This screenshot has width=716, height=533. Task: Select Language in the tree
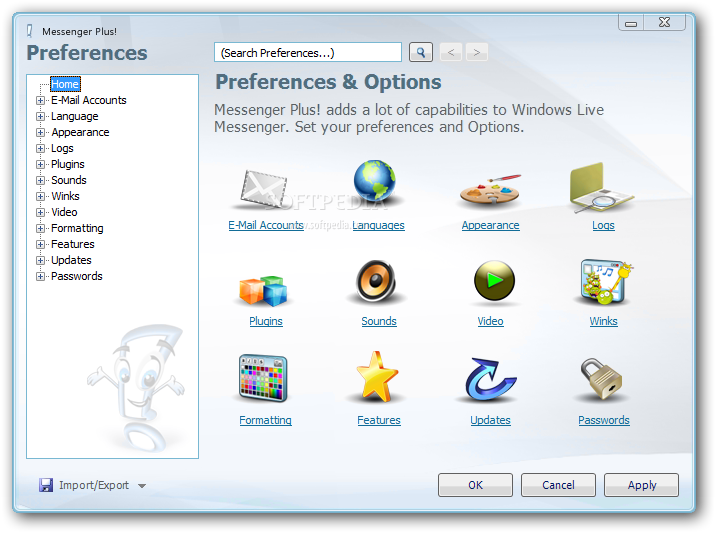point(74,116)
